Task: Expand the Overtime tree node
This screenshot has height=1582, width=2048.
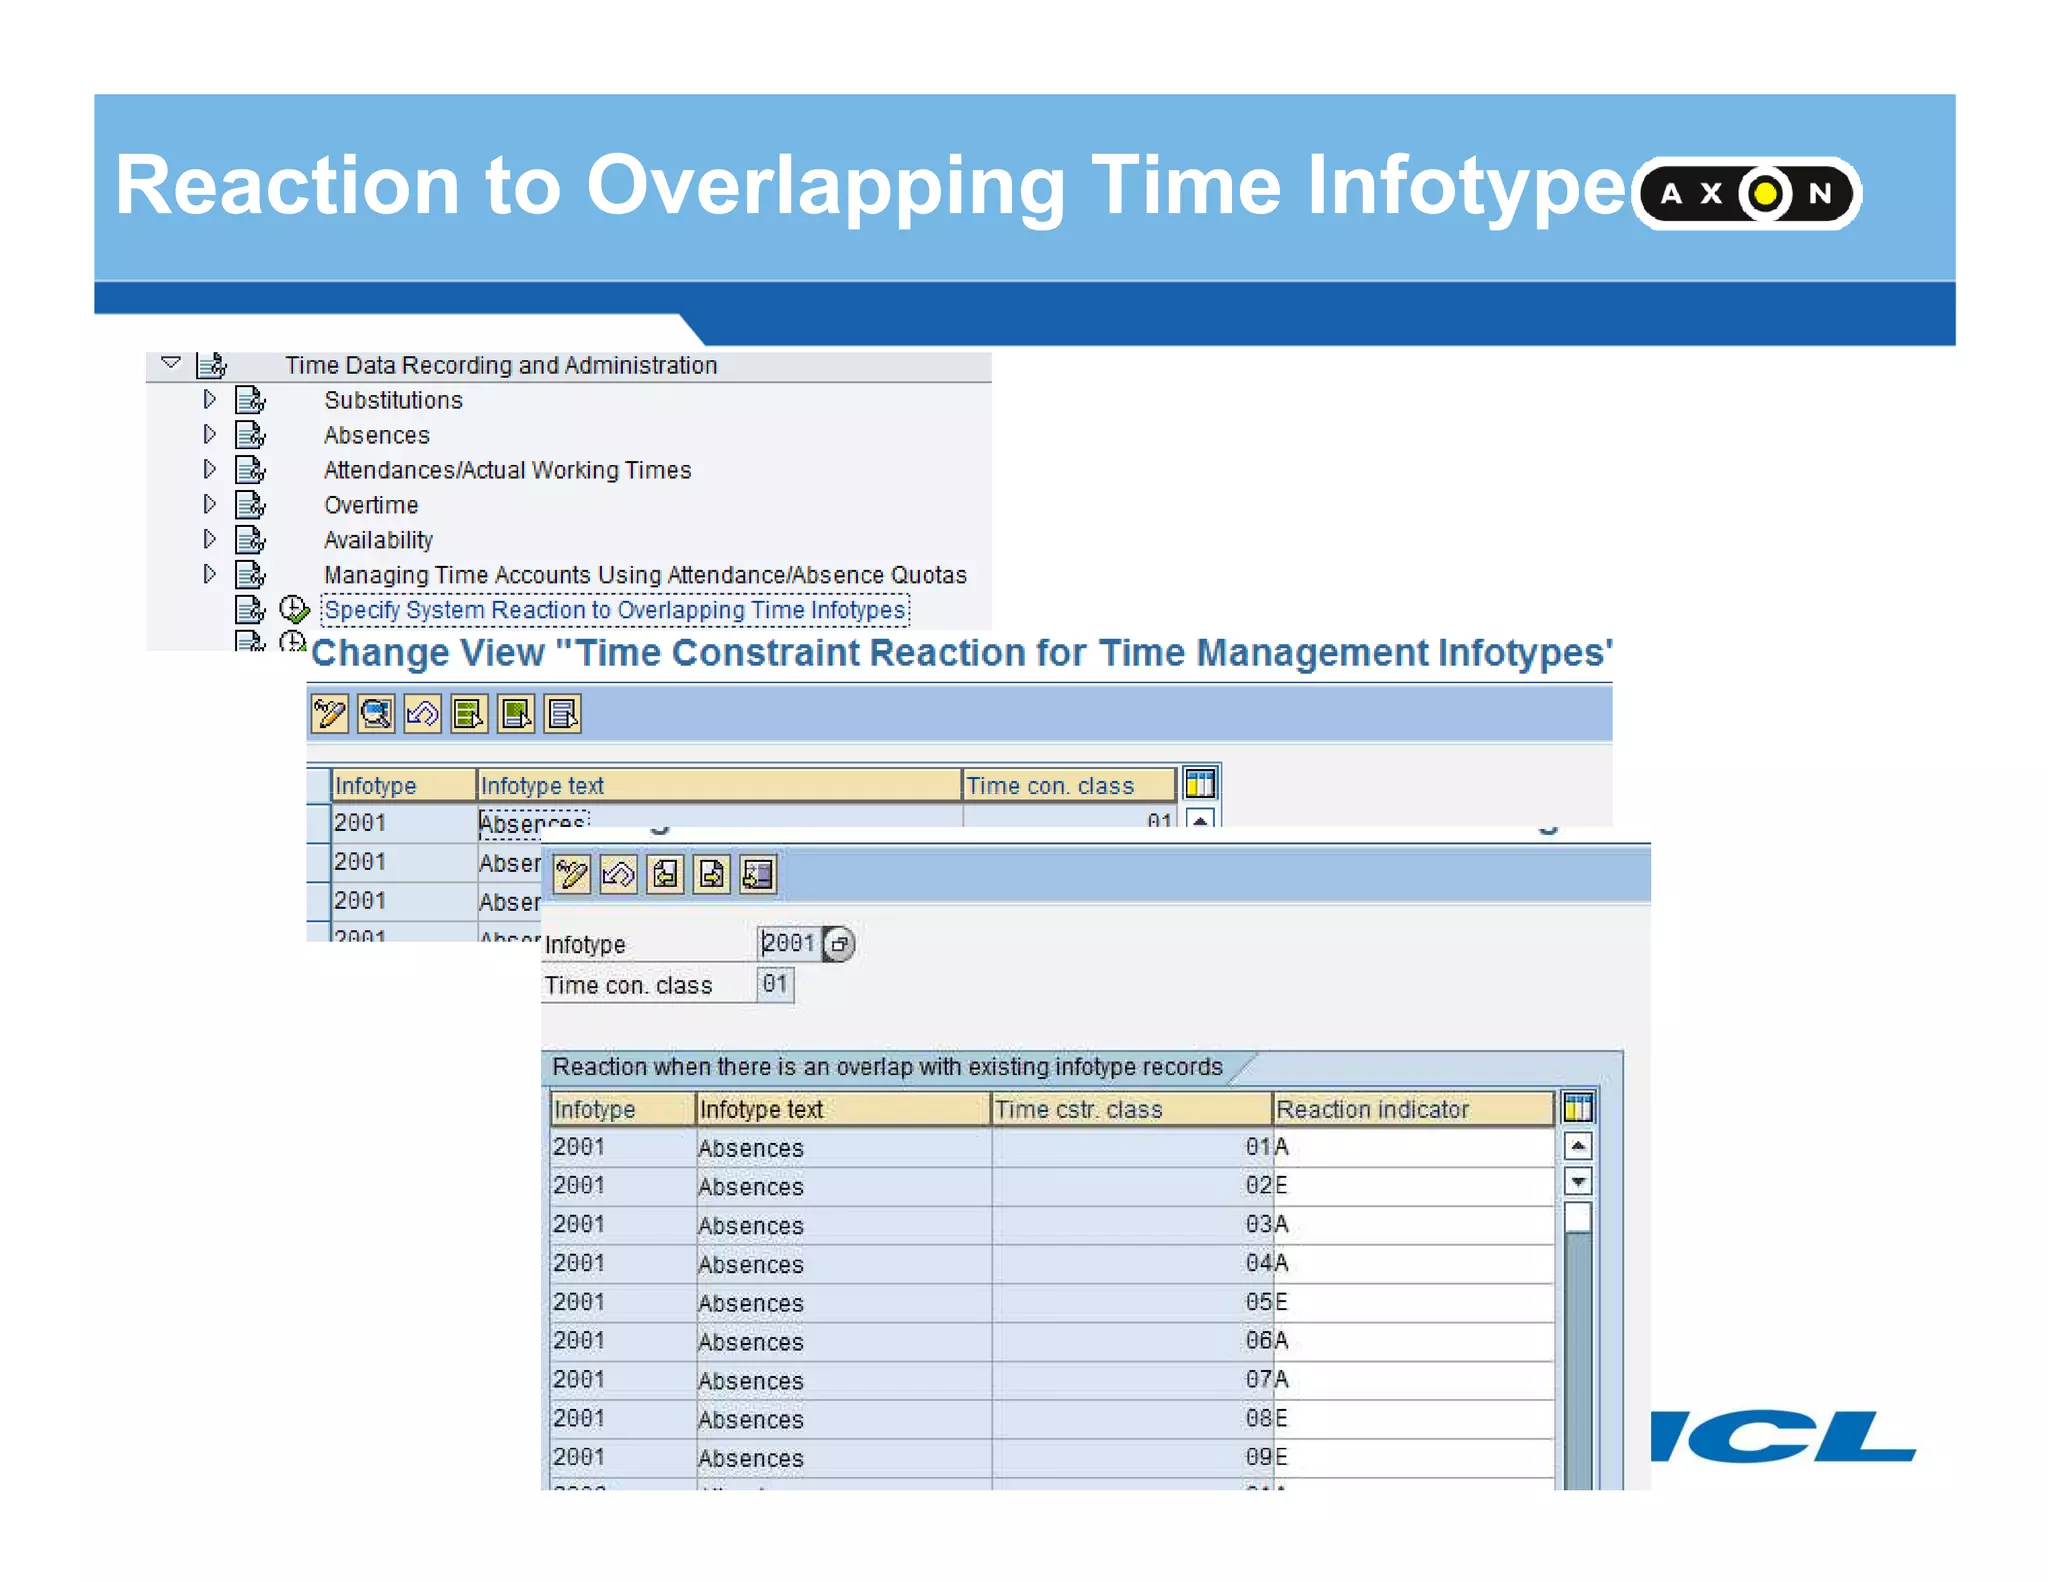Action: [209, 504]
